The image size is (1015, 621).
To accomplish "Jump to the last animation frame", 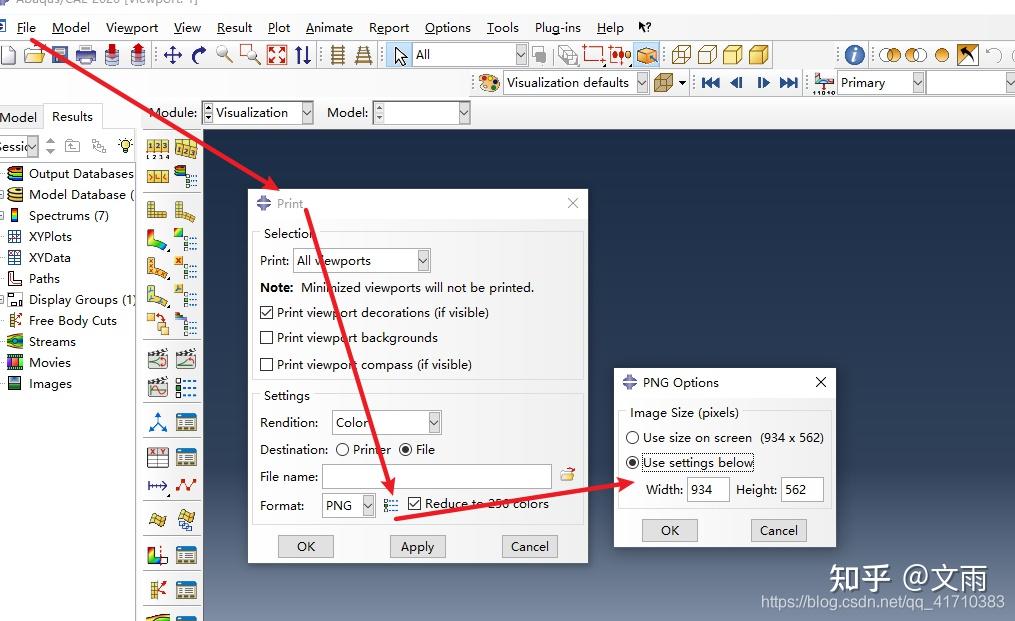I will click(x=791, y=82).
